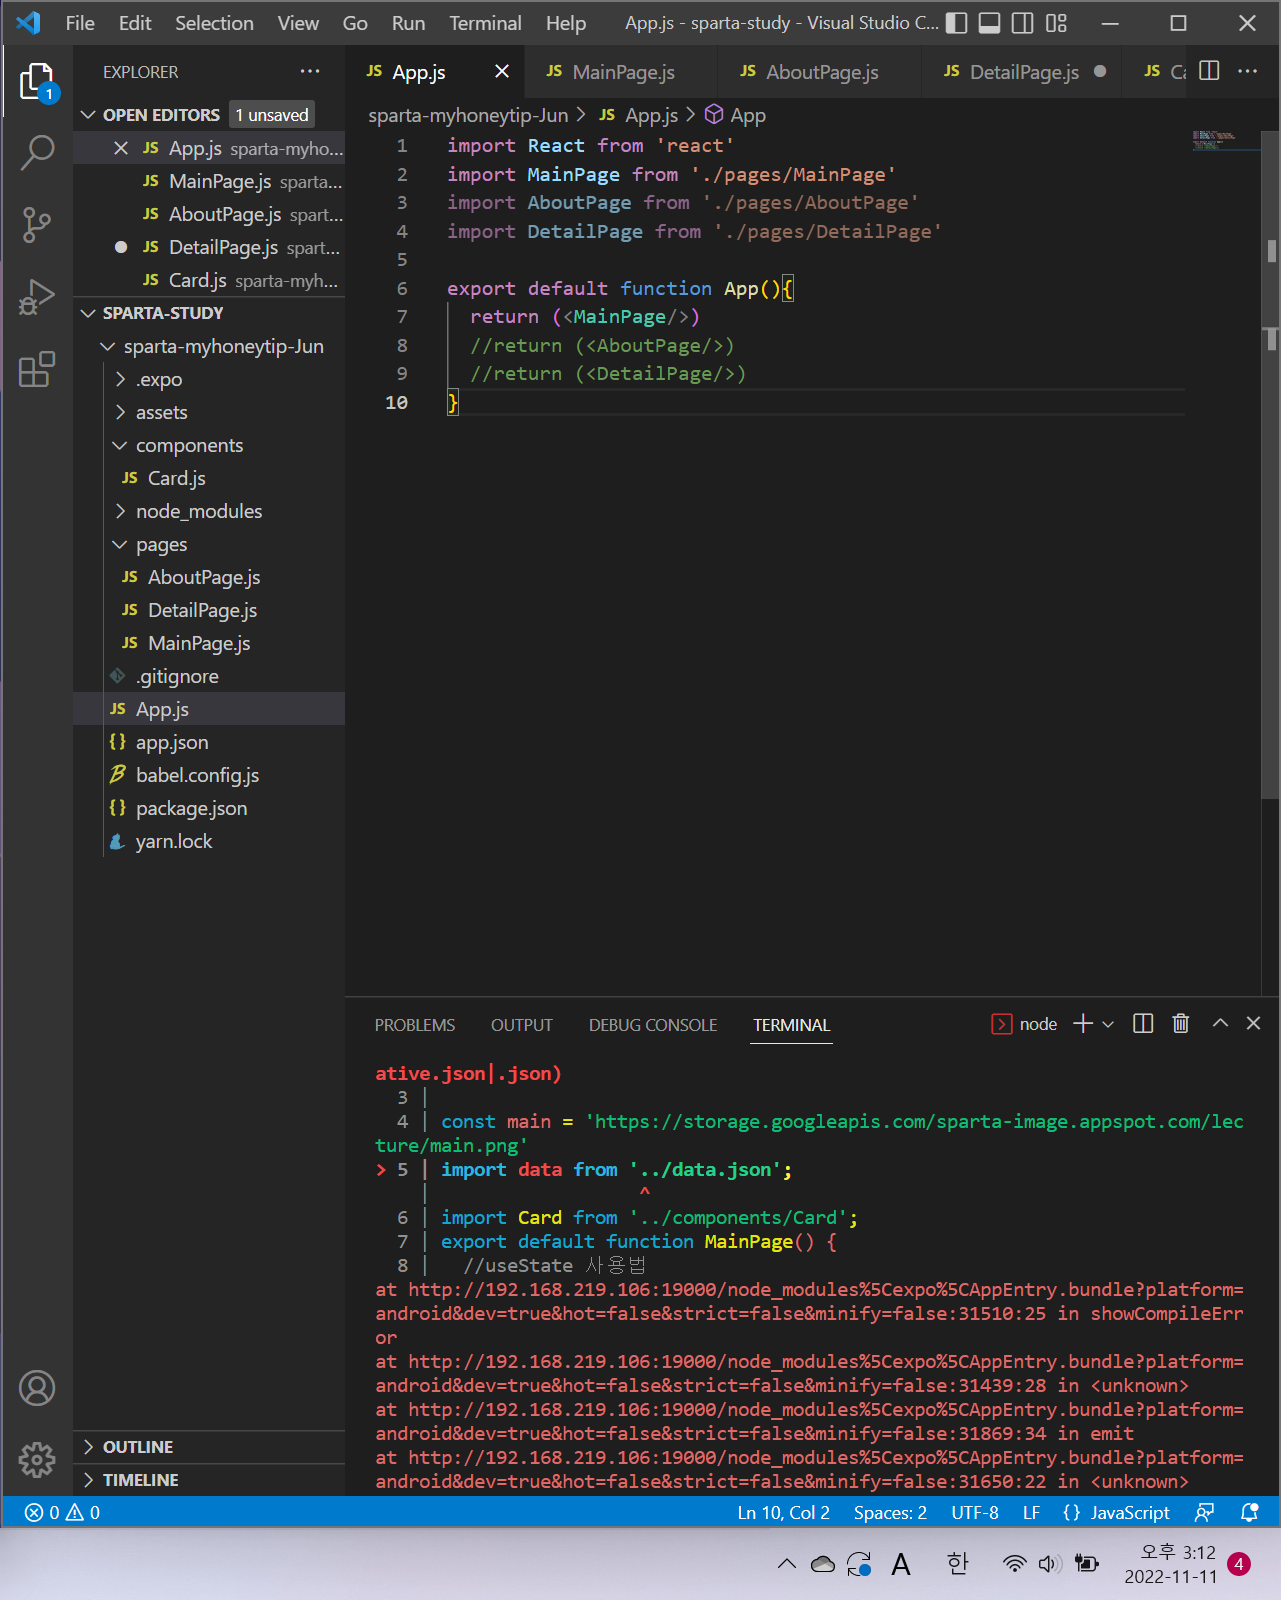
Task: Expand the Timeline section
Action: [88, 1480]
